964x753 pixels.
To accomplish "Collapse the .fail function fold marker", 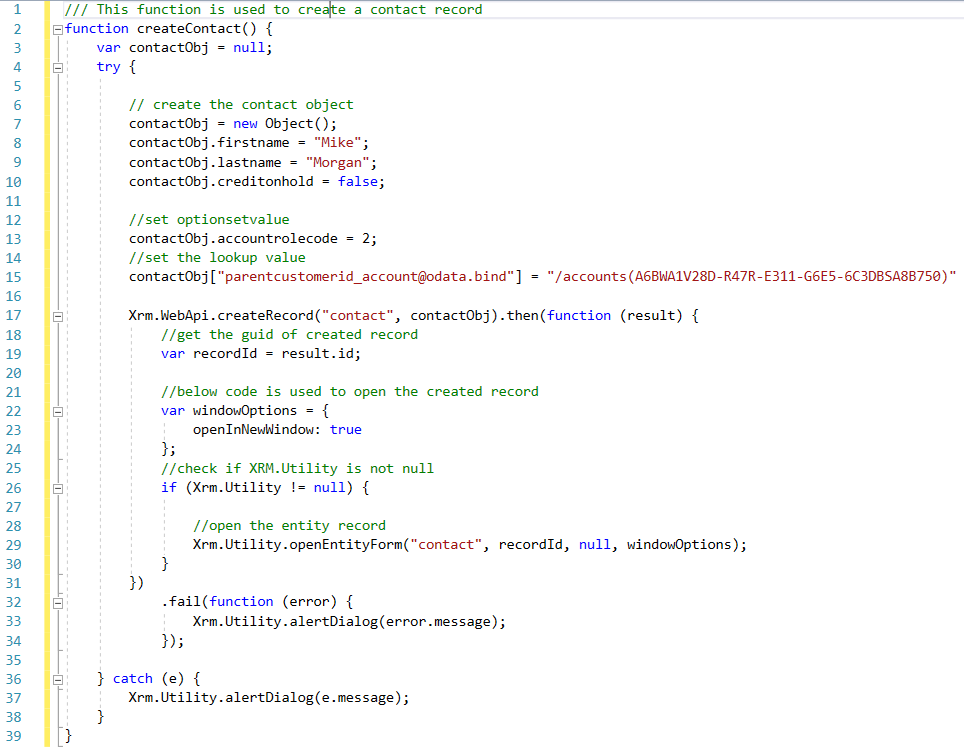I will (x=57, y=602).
